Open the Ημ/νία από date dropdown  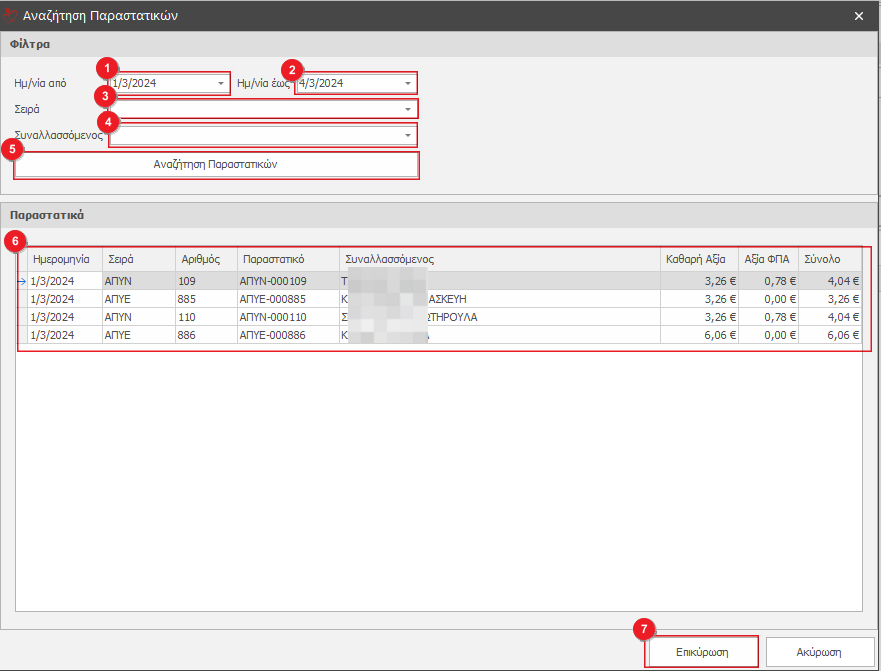[x=221, y=84]
